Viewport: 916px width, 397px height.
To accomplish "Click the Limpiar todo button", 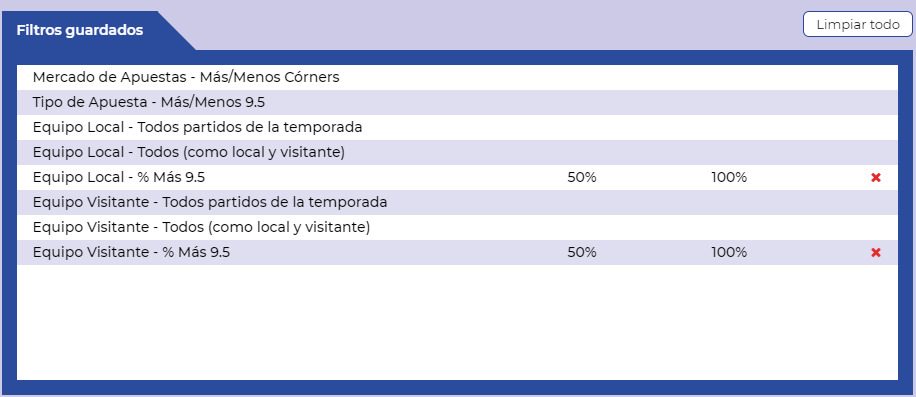I will (858, 25).
